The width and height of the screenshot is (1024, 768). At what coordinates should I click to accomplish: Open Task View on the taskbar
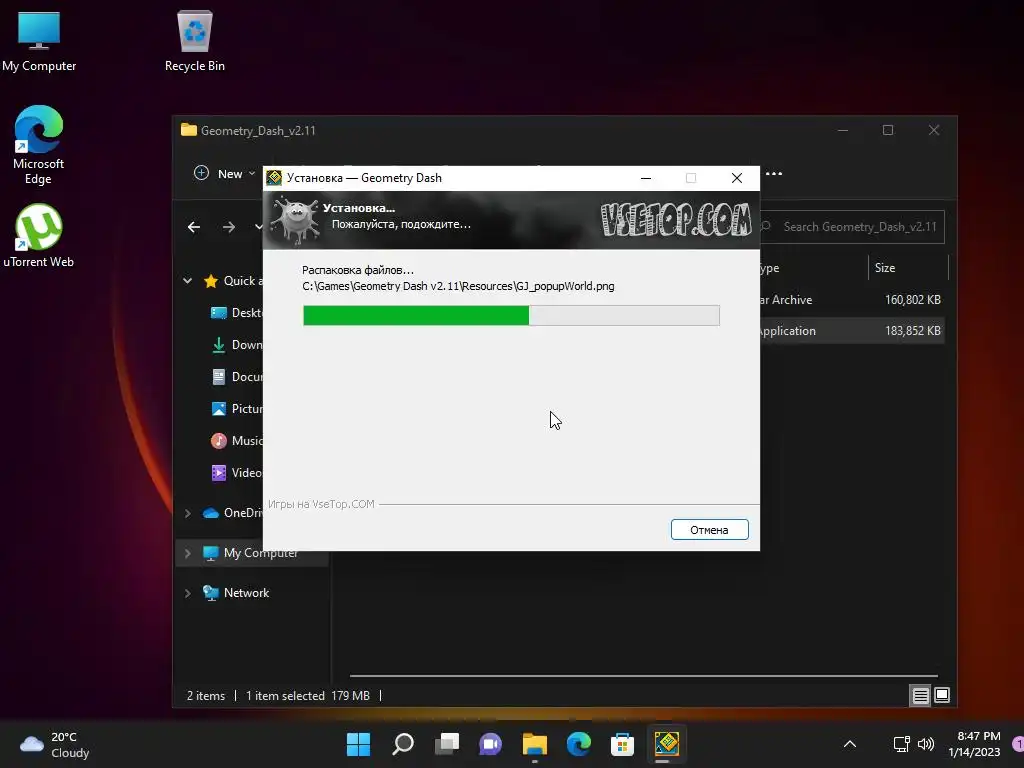(x=447, y=744)
